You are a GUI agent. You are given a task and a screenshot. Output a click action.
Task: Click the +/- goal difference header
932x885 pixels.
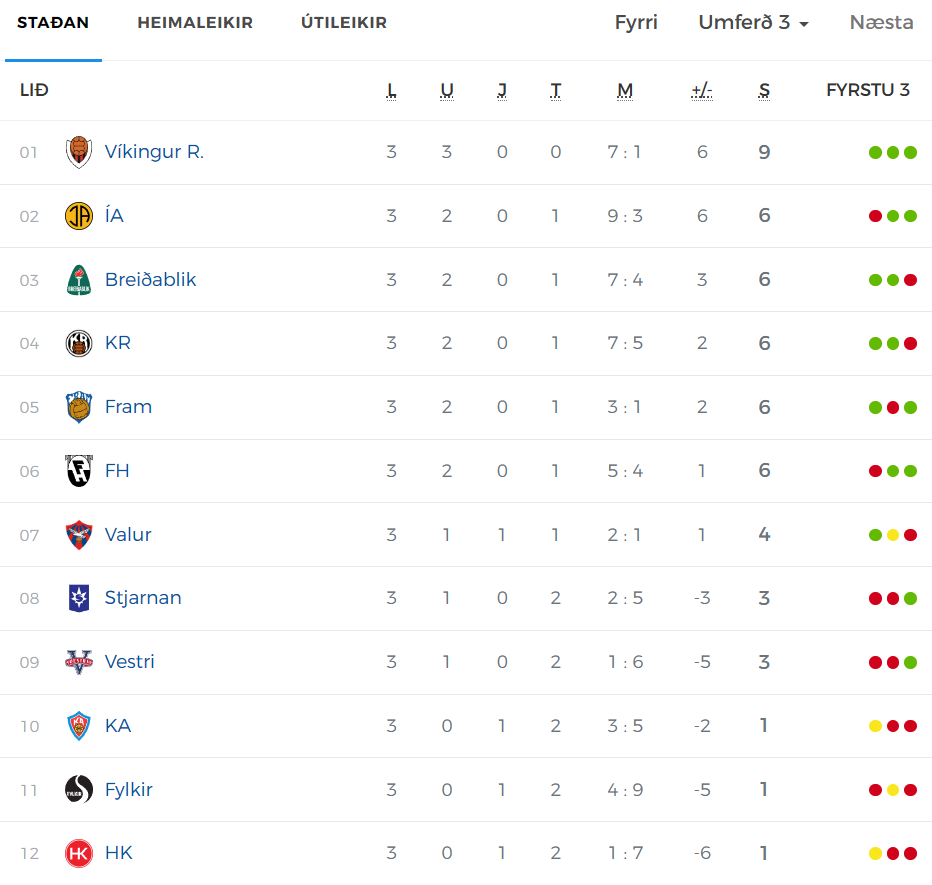point(702,90)
